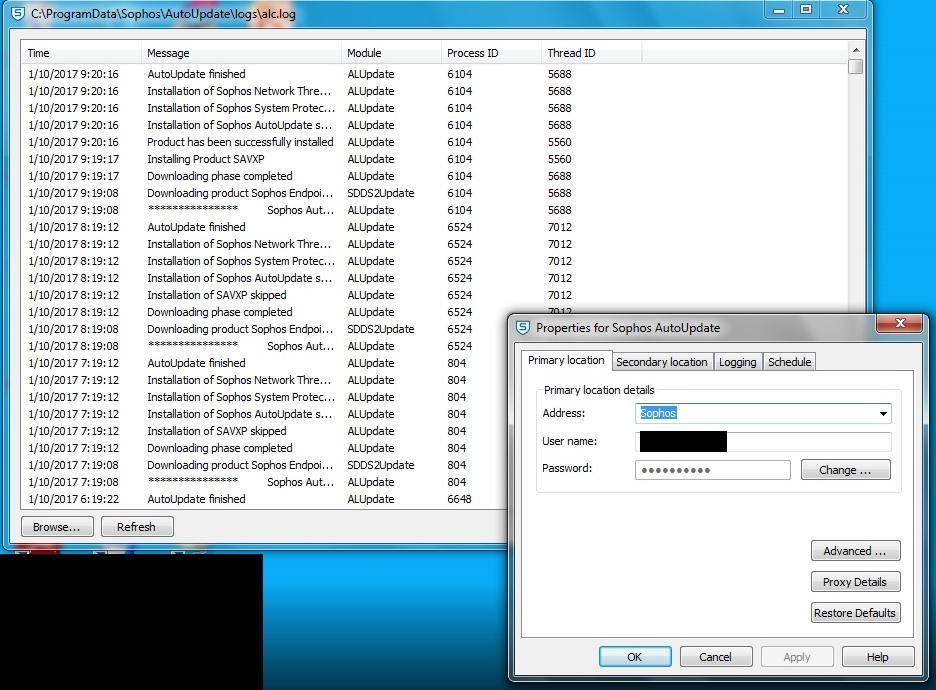Switch to the Secondary location tab
The image size is (936, 690).
661,362
